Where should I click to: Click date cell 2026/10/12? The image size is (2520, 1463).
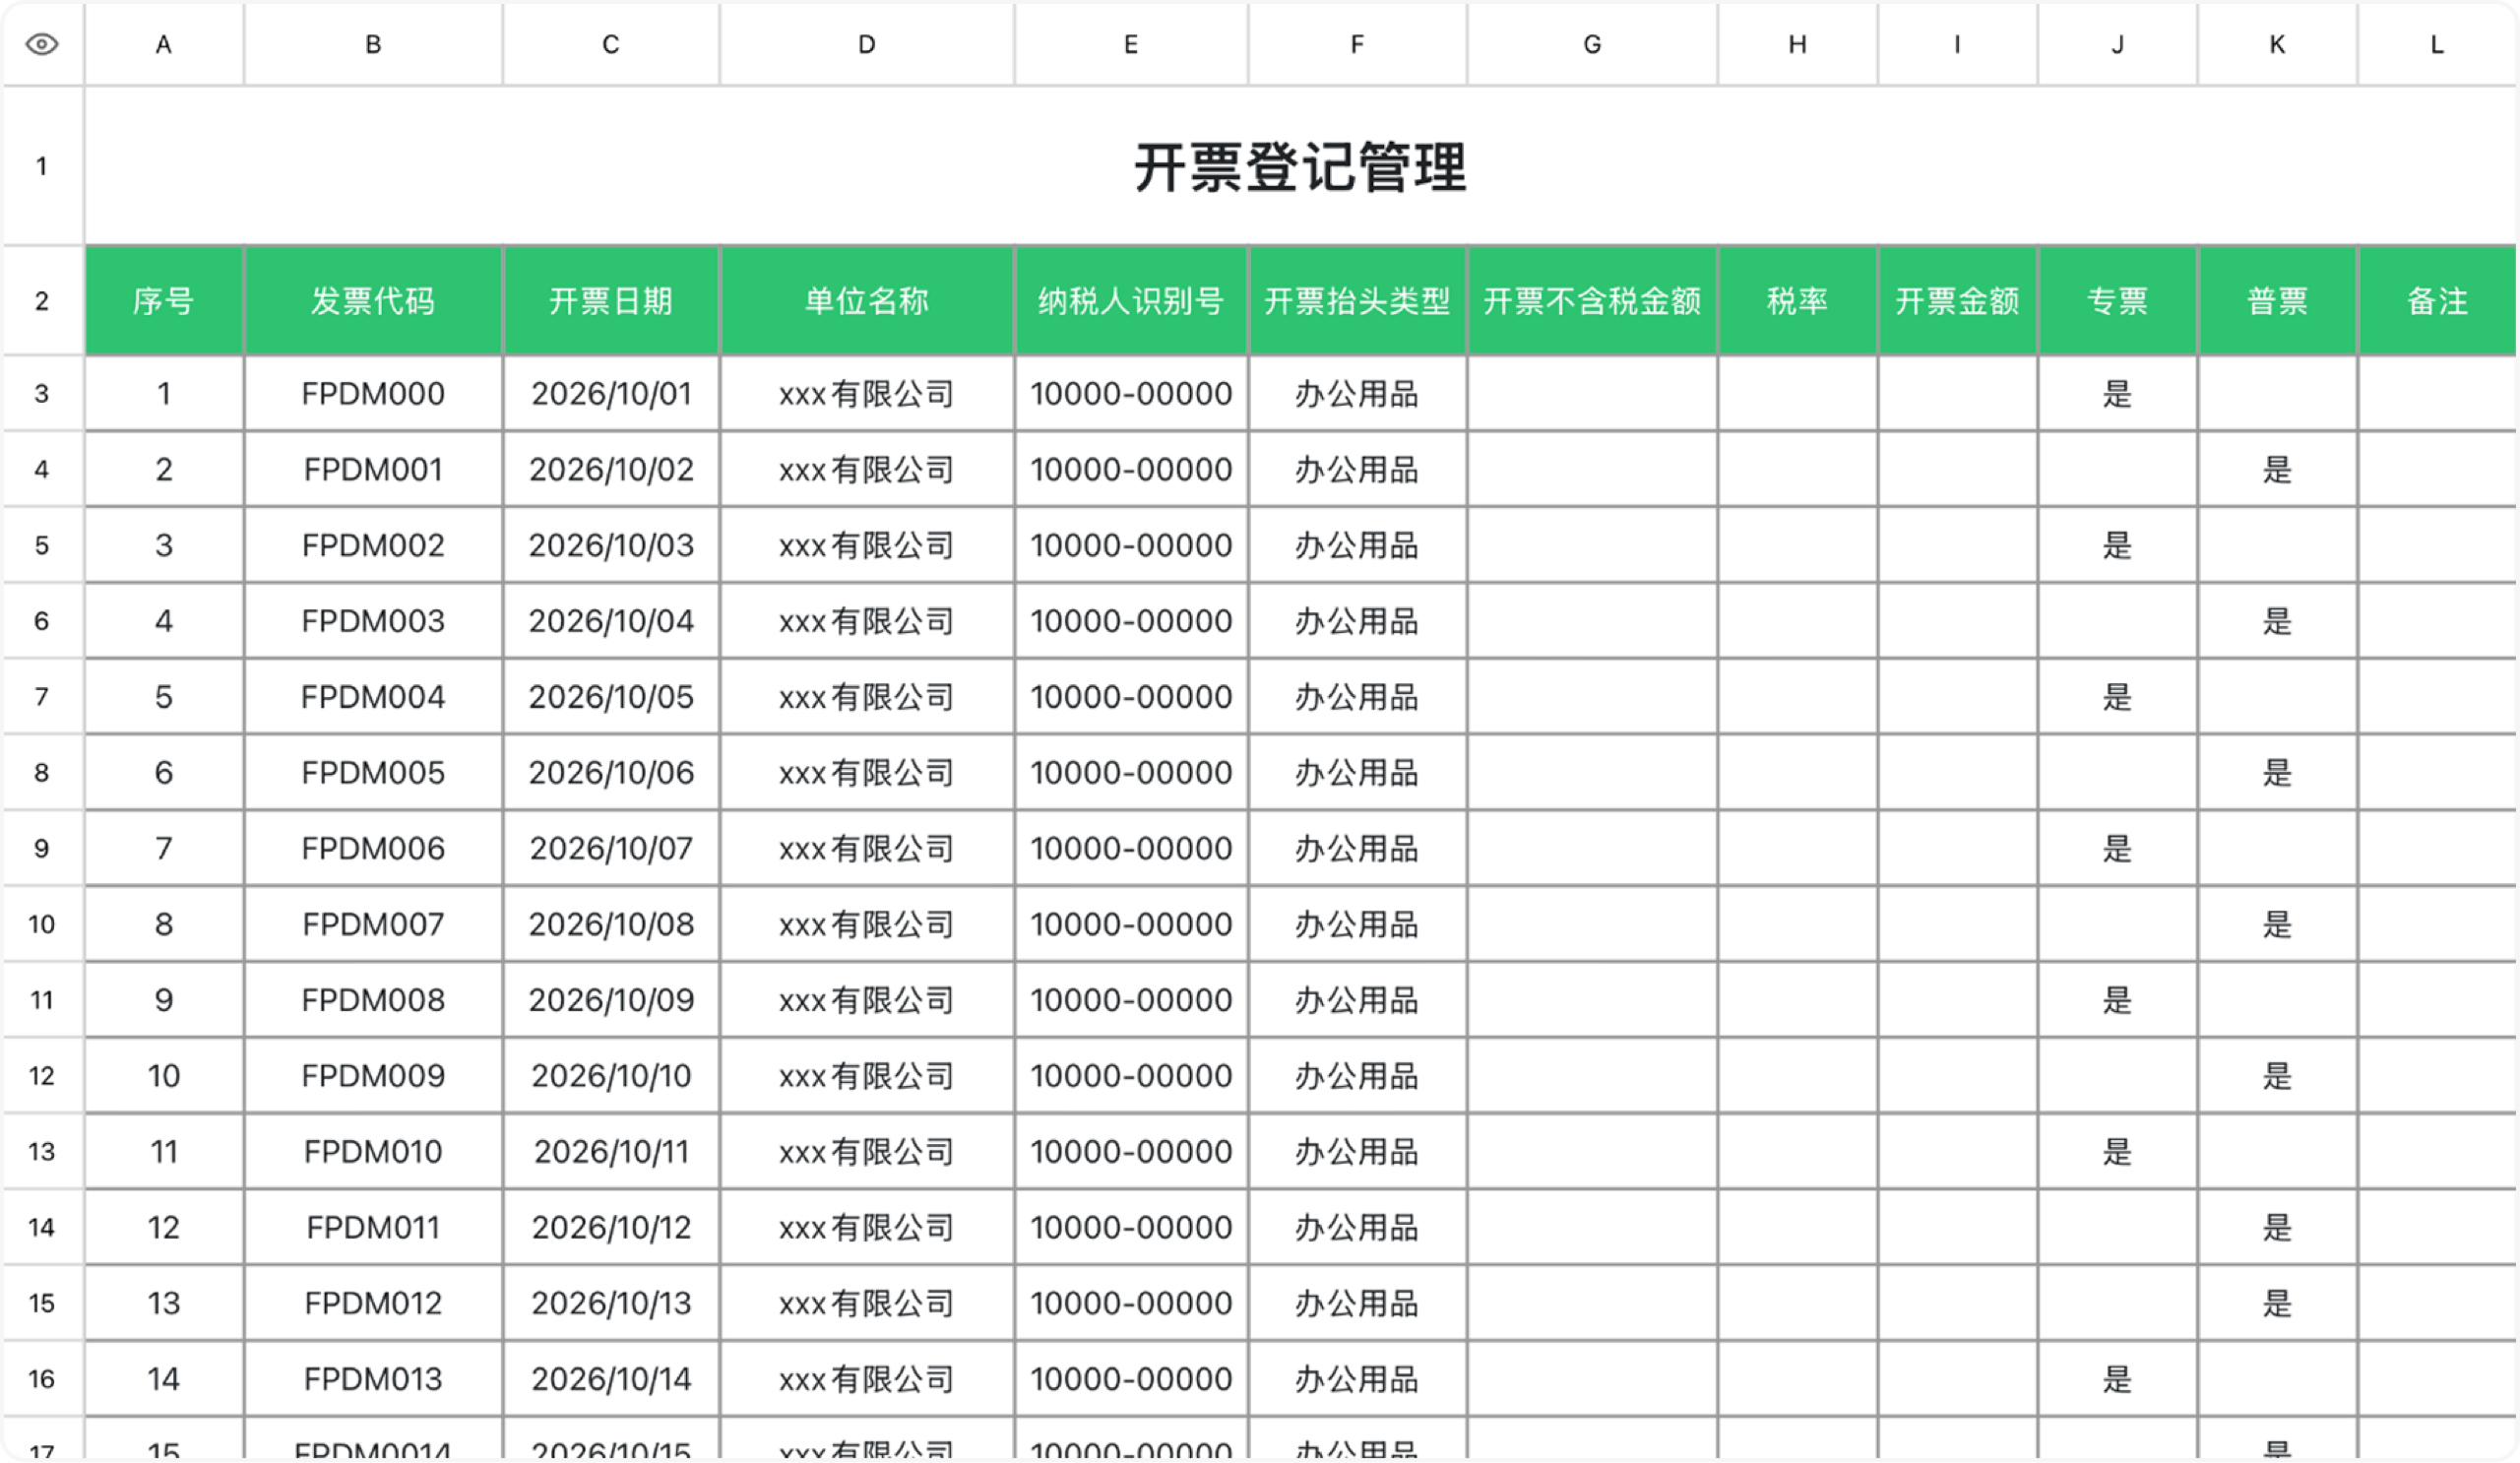click(611, 1227)
